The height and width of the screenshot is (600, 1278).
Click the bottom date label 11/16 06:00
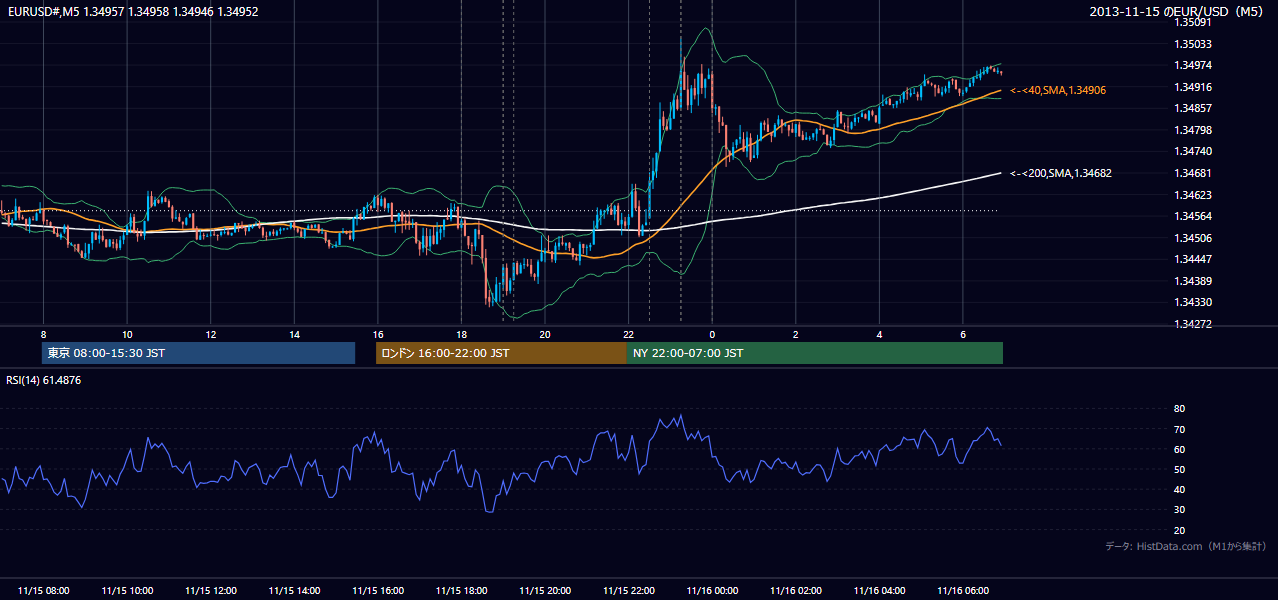click(x=963, y=591)
